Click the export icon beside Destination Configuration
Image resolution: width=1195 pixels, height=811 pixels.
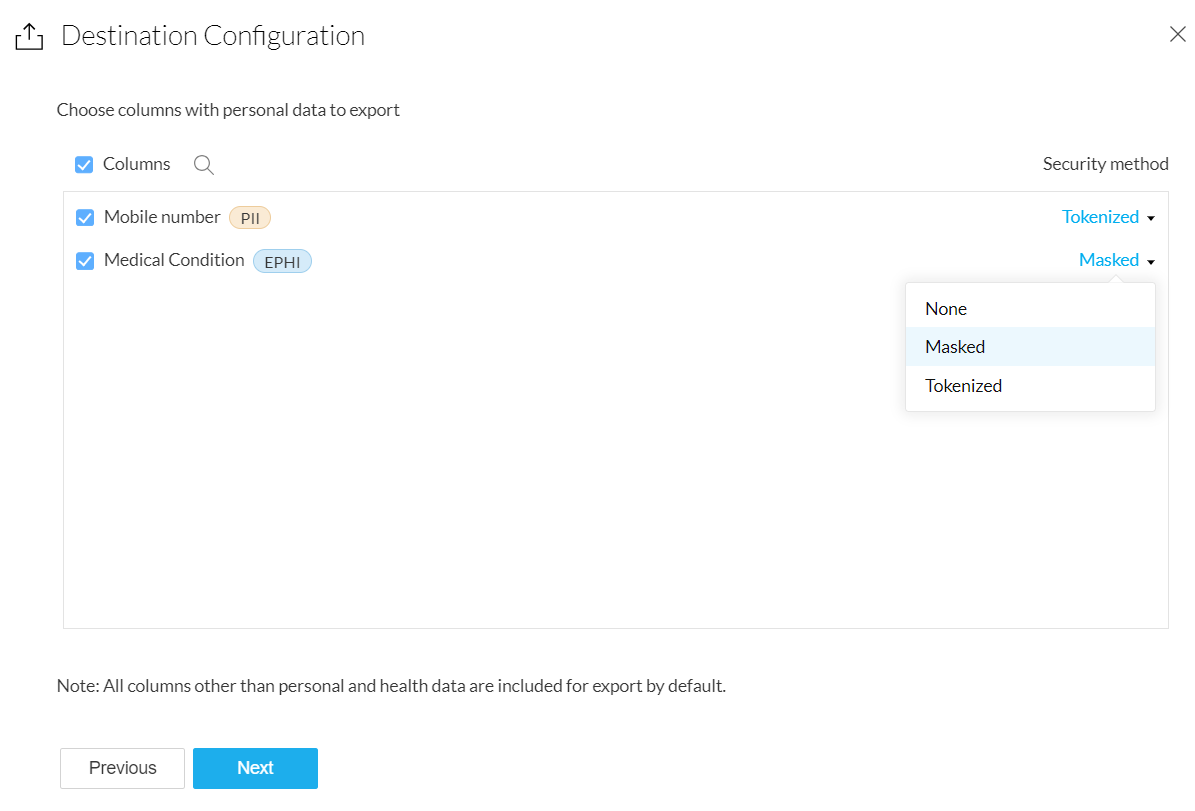(30, 37)
